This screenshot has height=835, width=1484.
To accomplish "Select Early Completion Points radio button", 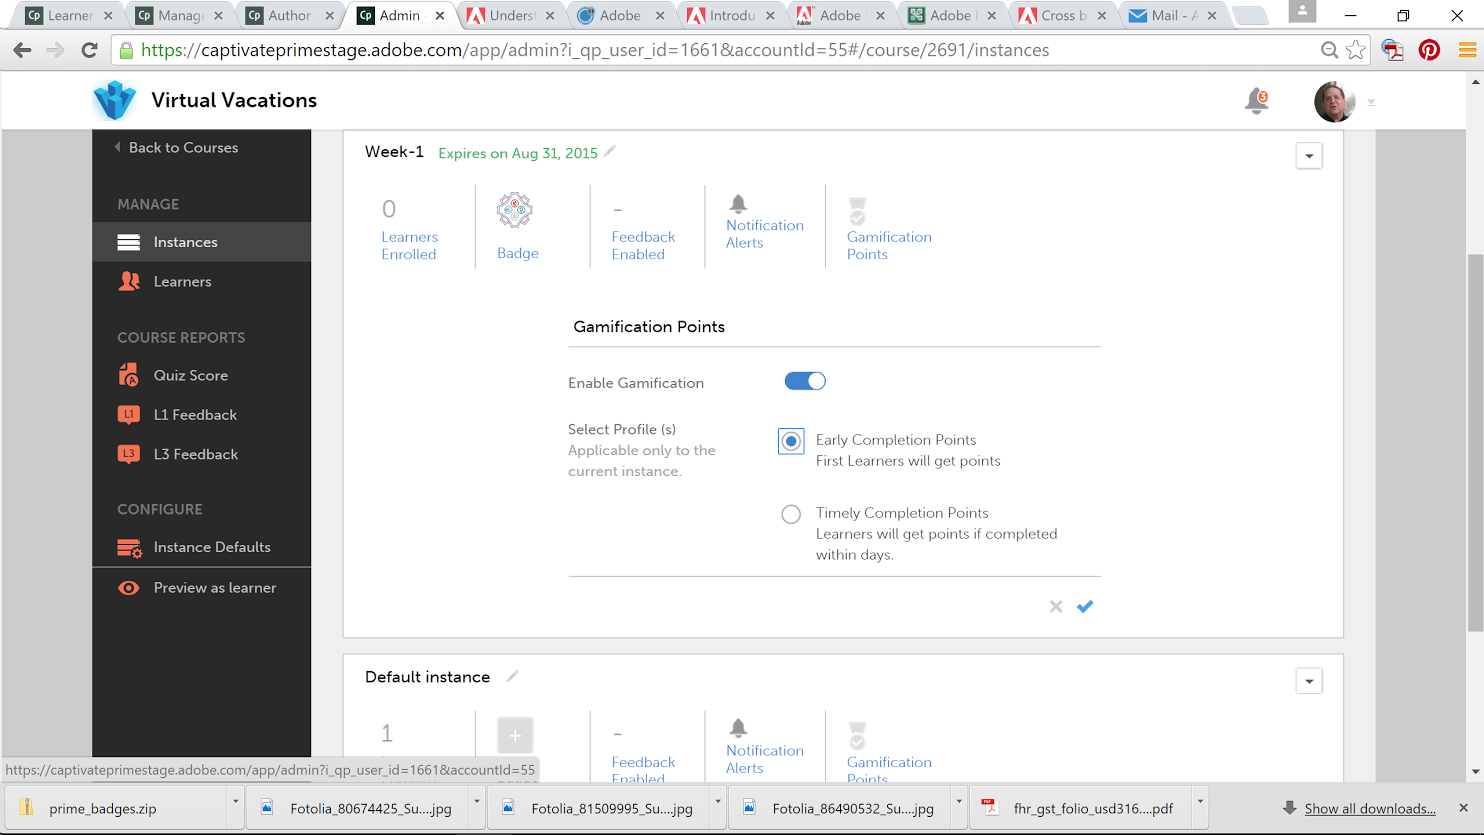I will click(791, 441).
